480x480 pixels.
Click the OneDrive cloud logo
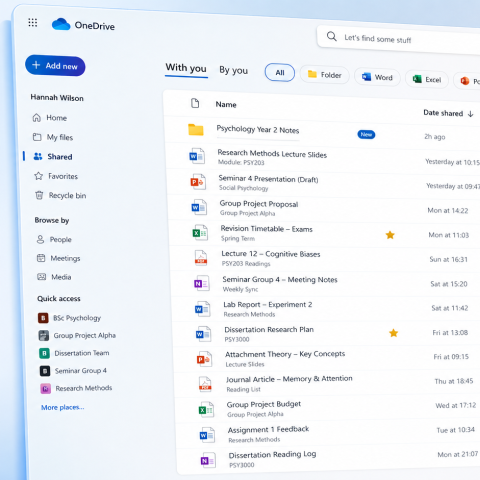(61, 24)
